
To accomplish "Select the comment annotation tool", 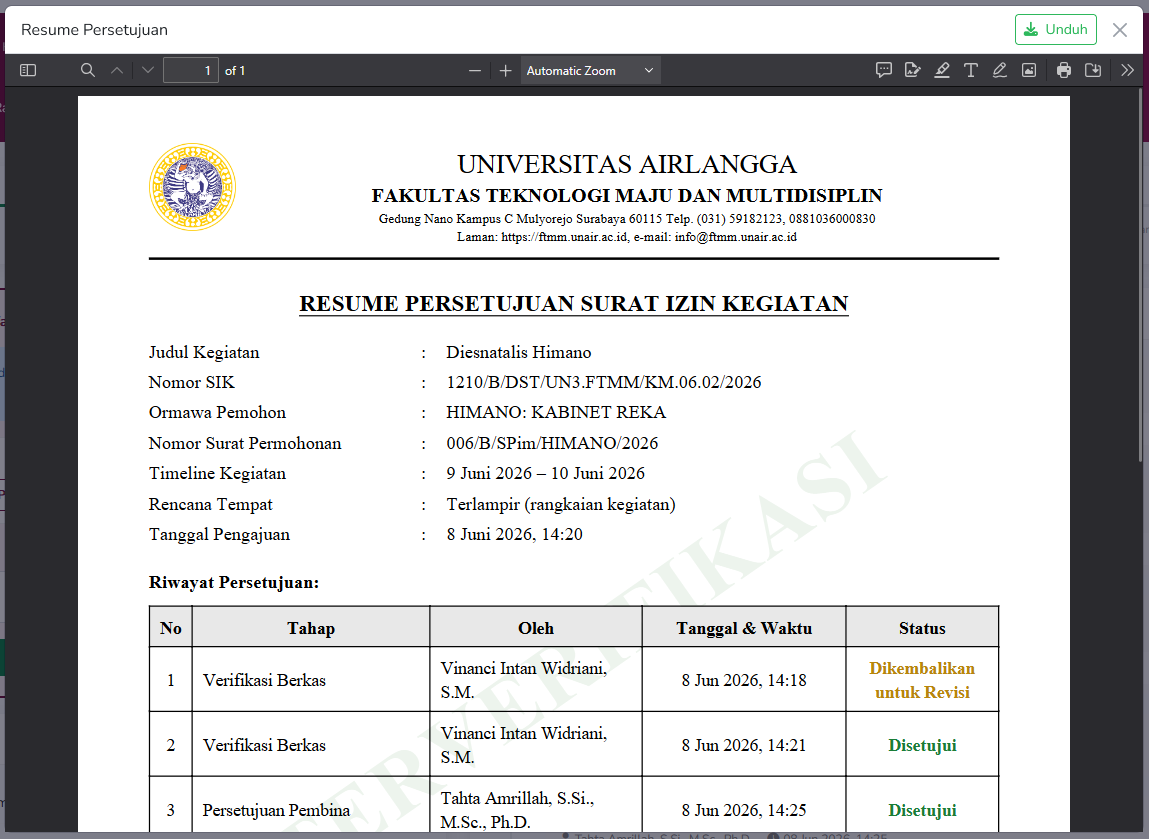I will 884,70.
